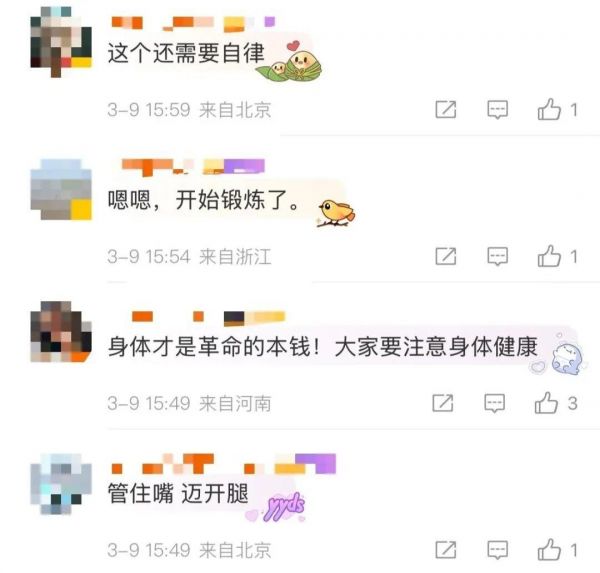Like the 开始锻炼了 comment
The width and height of the screenshot is (600, 573).
point(549,256)
